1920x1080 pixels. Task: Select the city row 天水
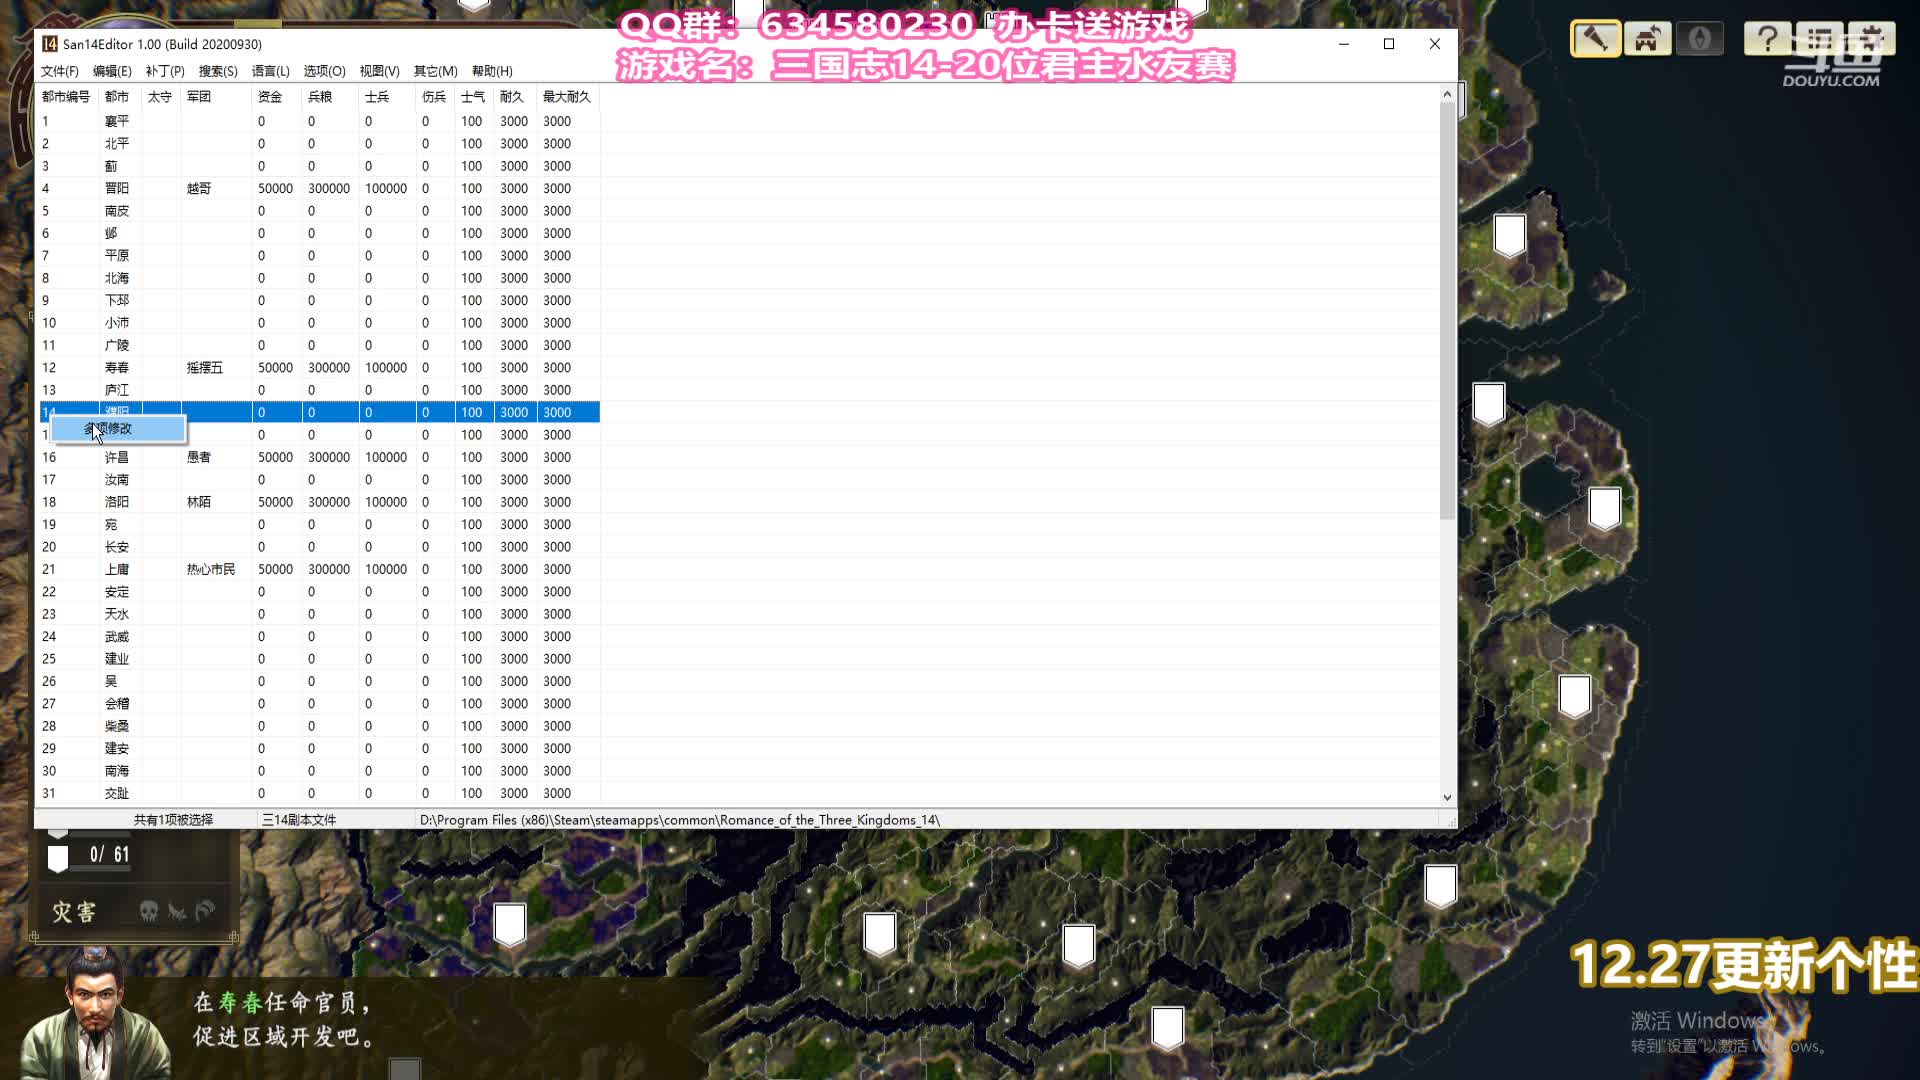pyautogui.click(x=320, y=614)
